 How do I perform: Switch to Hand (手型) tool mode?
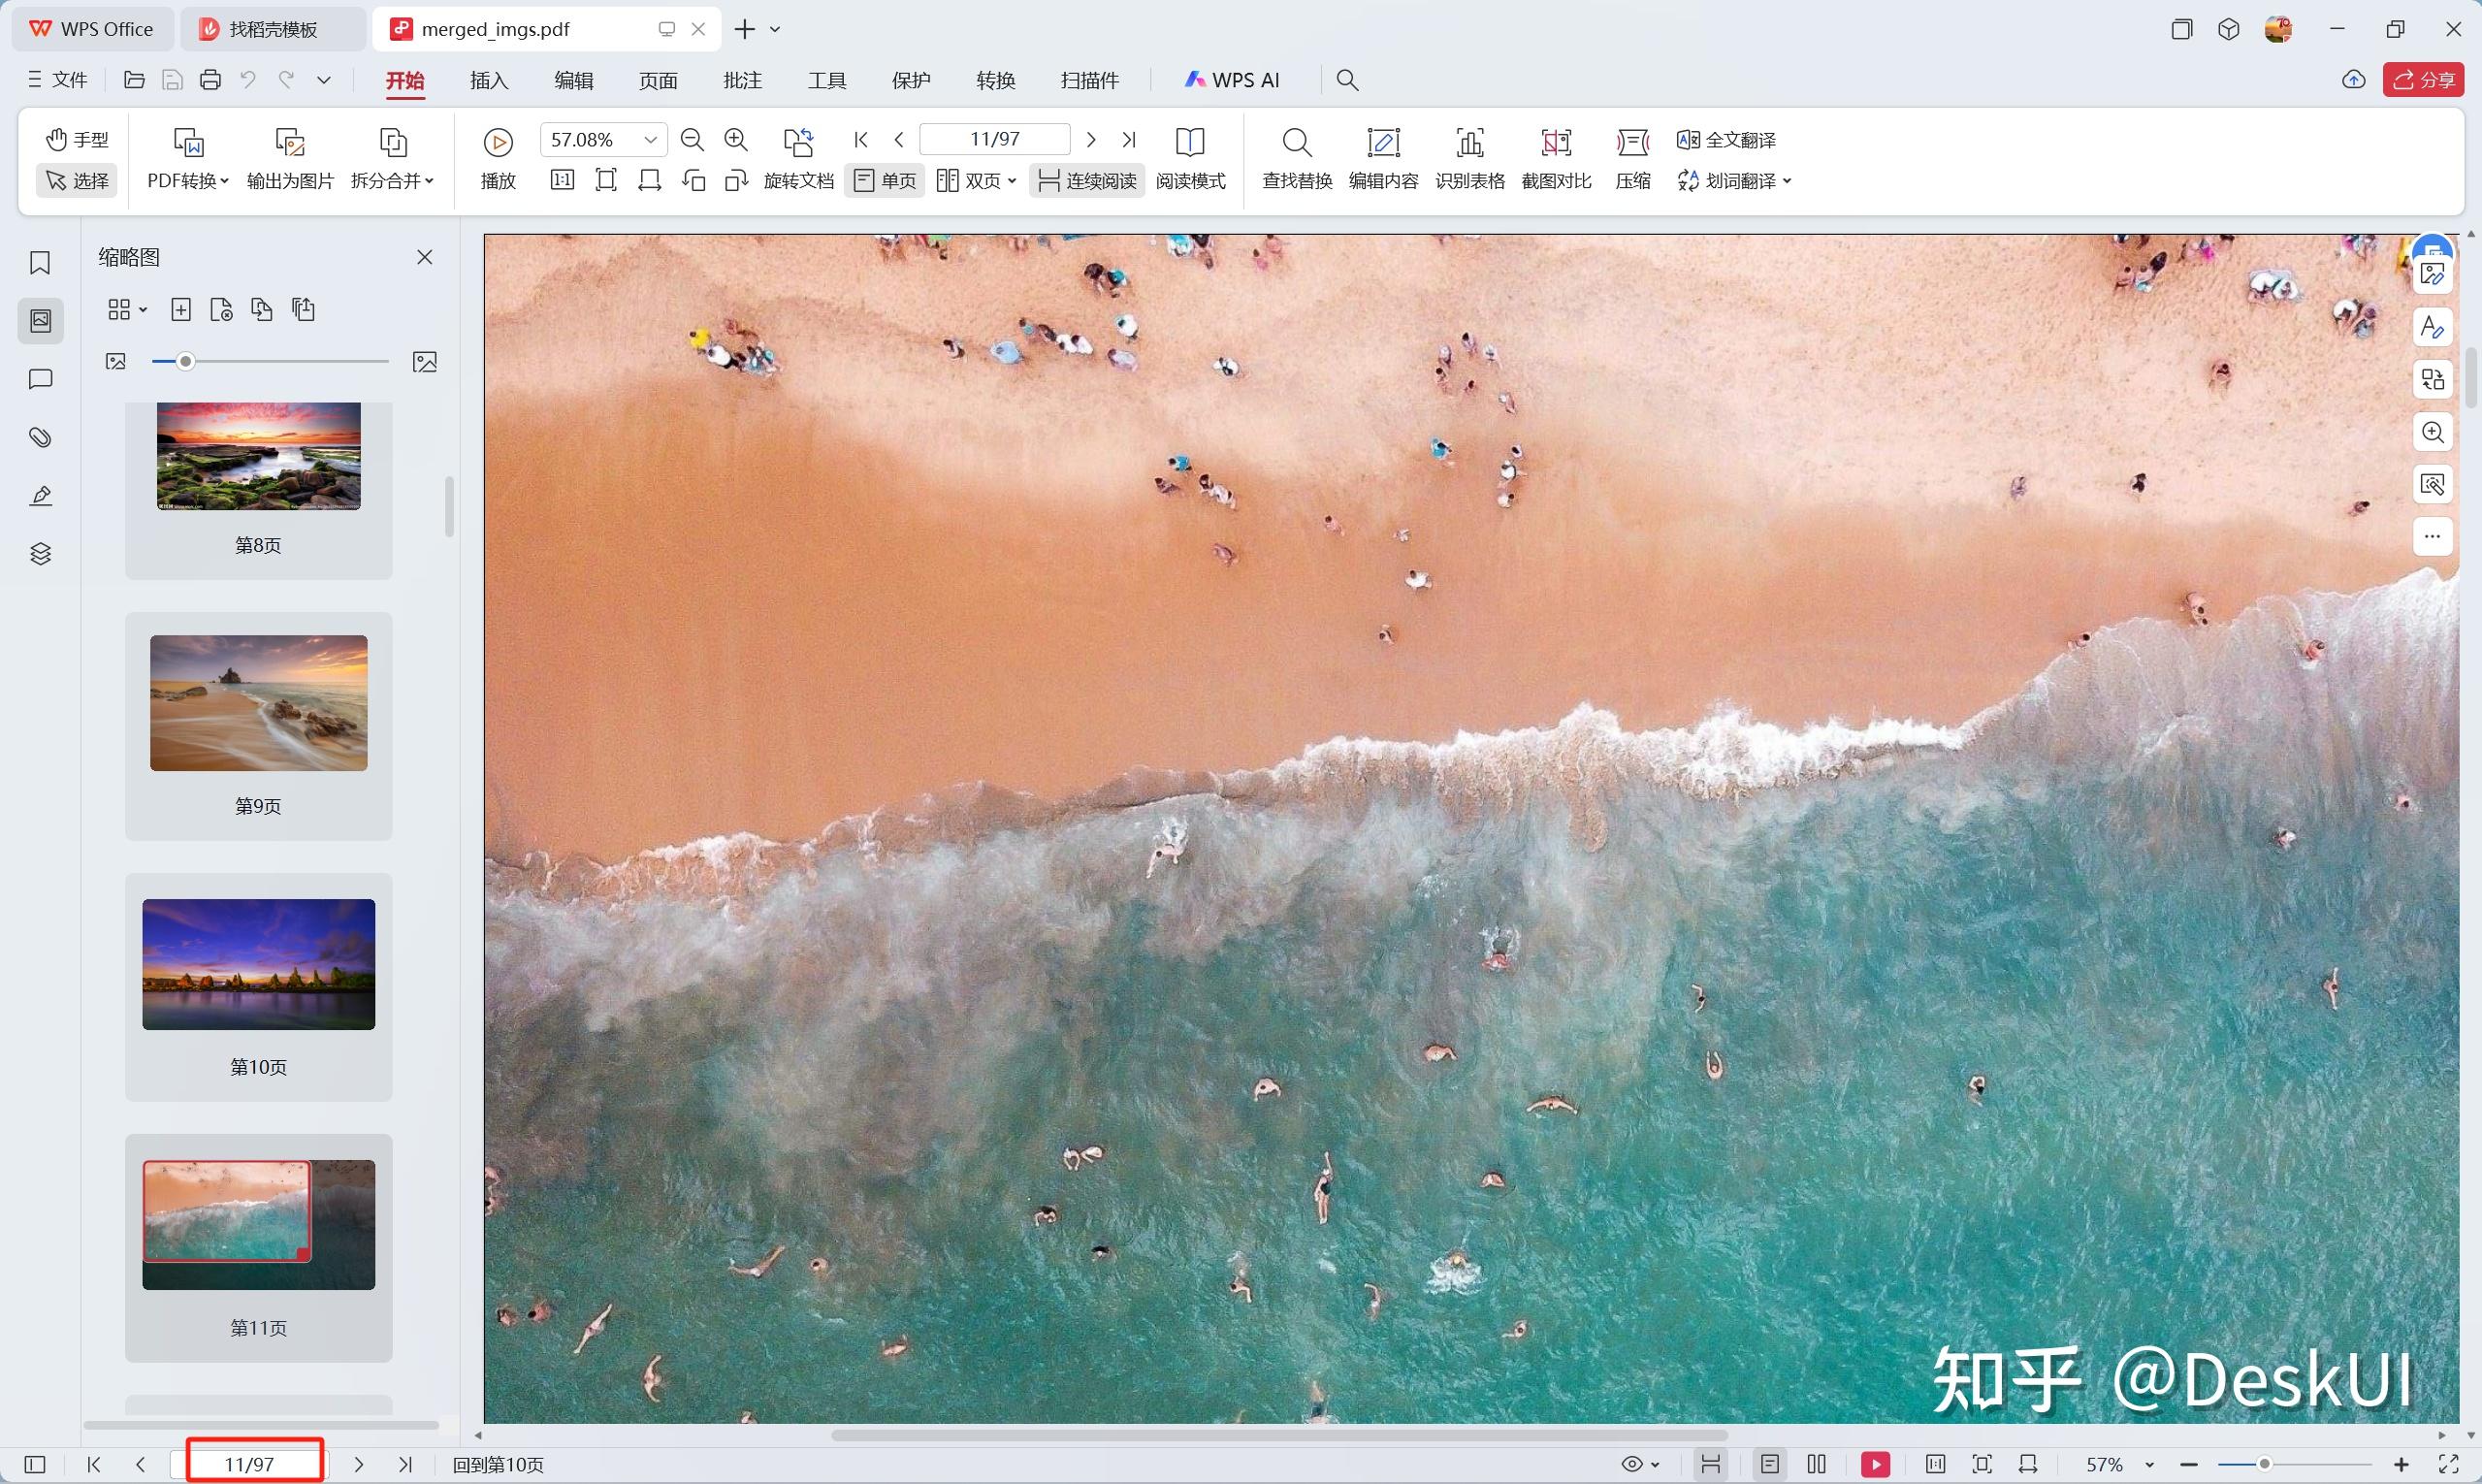click(77, 140)
